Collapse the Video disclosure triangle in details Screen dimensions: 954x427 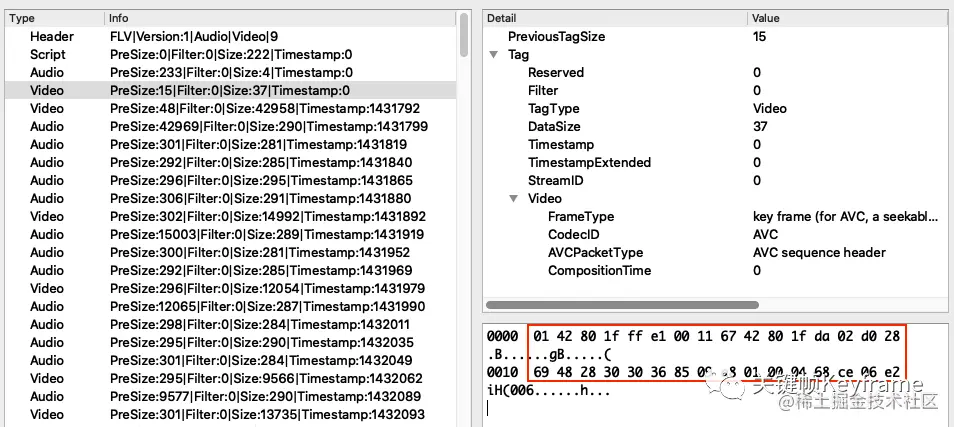[x=514, y=199]
